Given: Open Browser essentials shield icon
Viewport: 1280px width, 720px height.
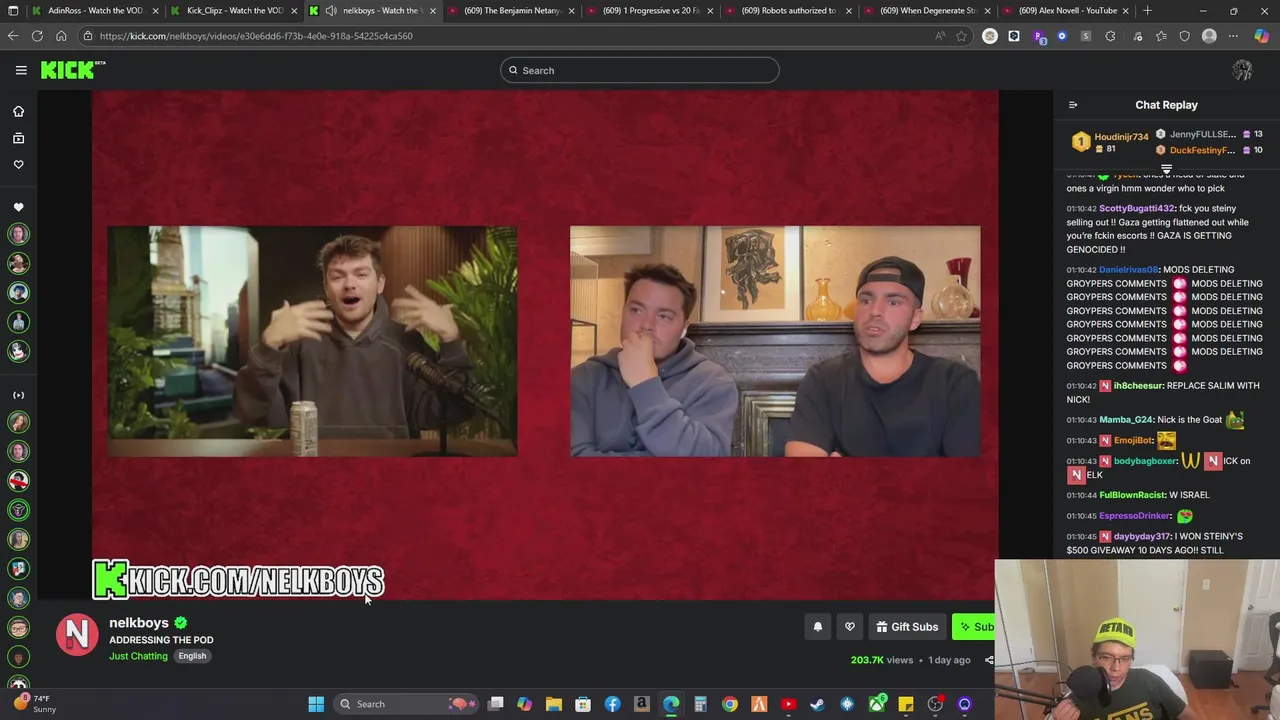Looking at the screenshot, I should click(x=1185, y=36).
